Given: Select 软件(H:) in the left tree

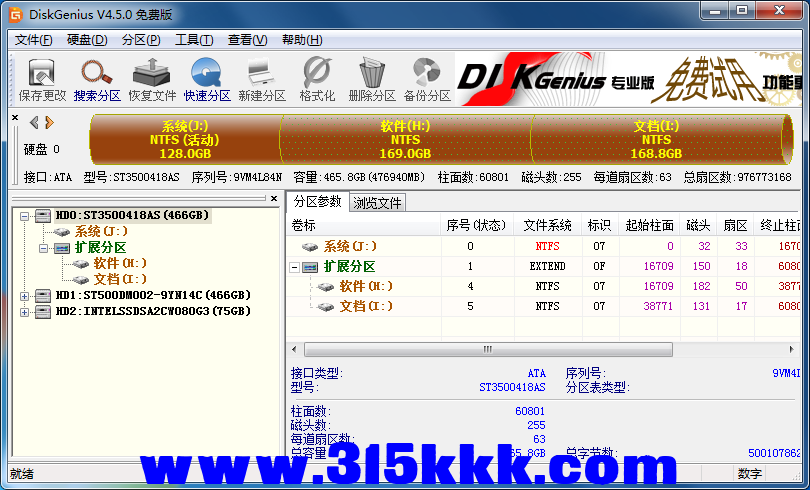Looking at the screenshot, I should pyautogui.click(x=120, y=263).
